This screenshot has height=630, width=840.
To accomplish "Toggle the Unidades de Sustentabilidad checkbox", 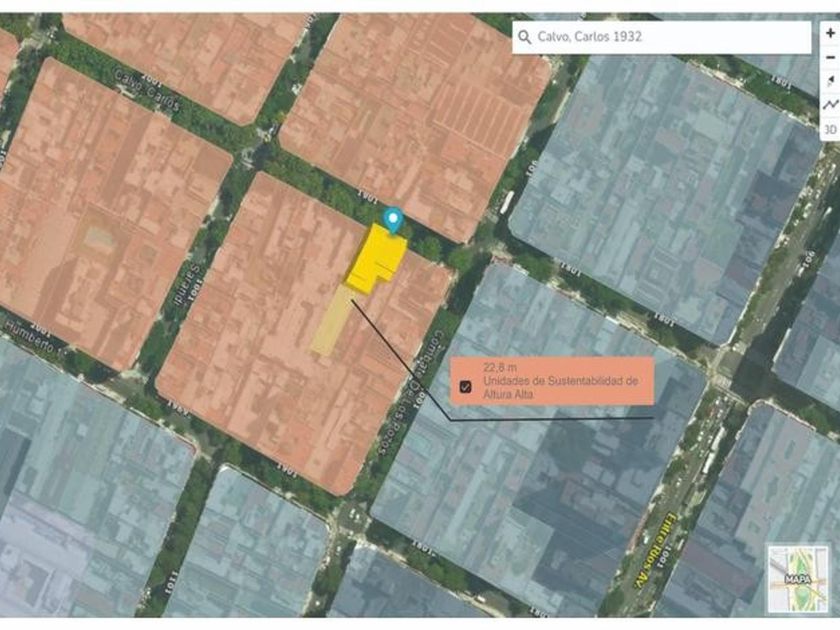I will pos(464,387).
